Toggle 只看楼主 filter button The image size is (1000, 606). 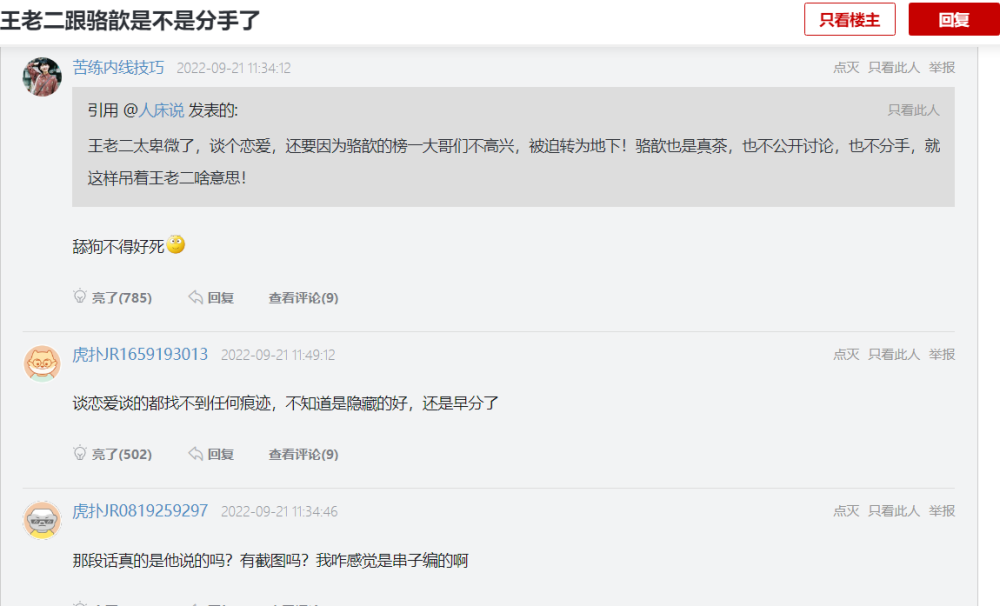[849, 19]
